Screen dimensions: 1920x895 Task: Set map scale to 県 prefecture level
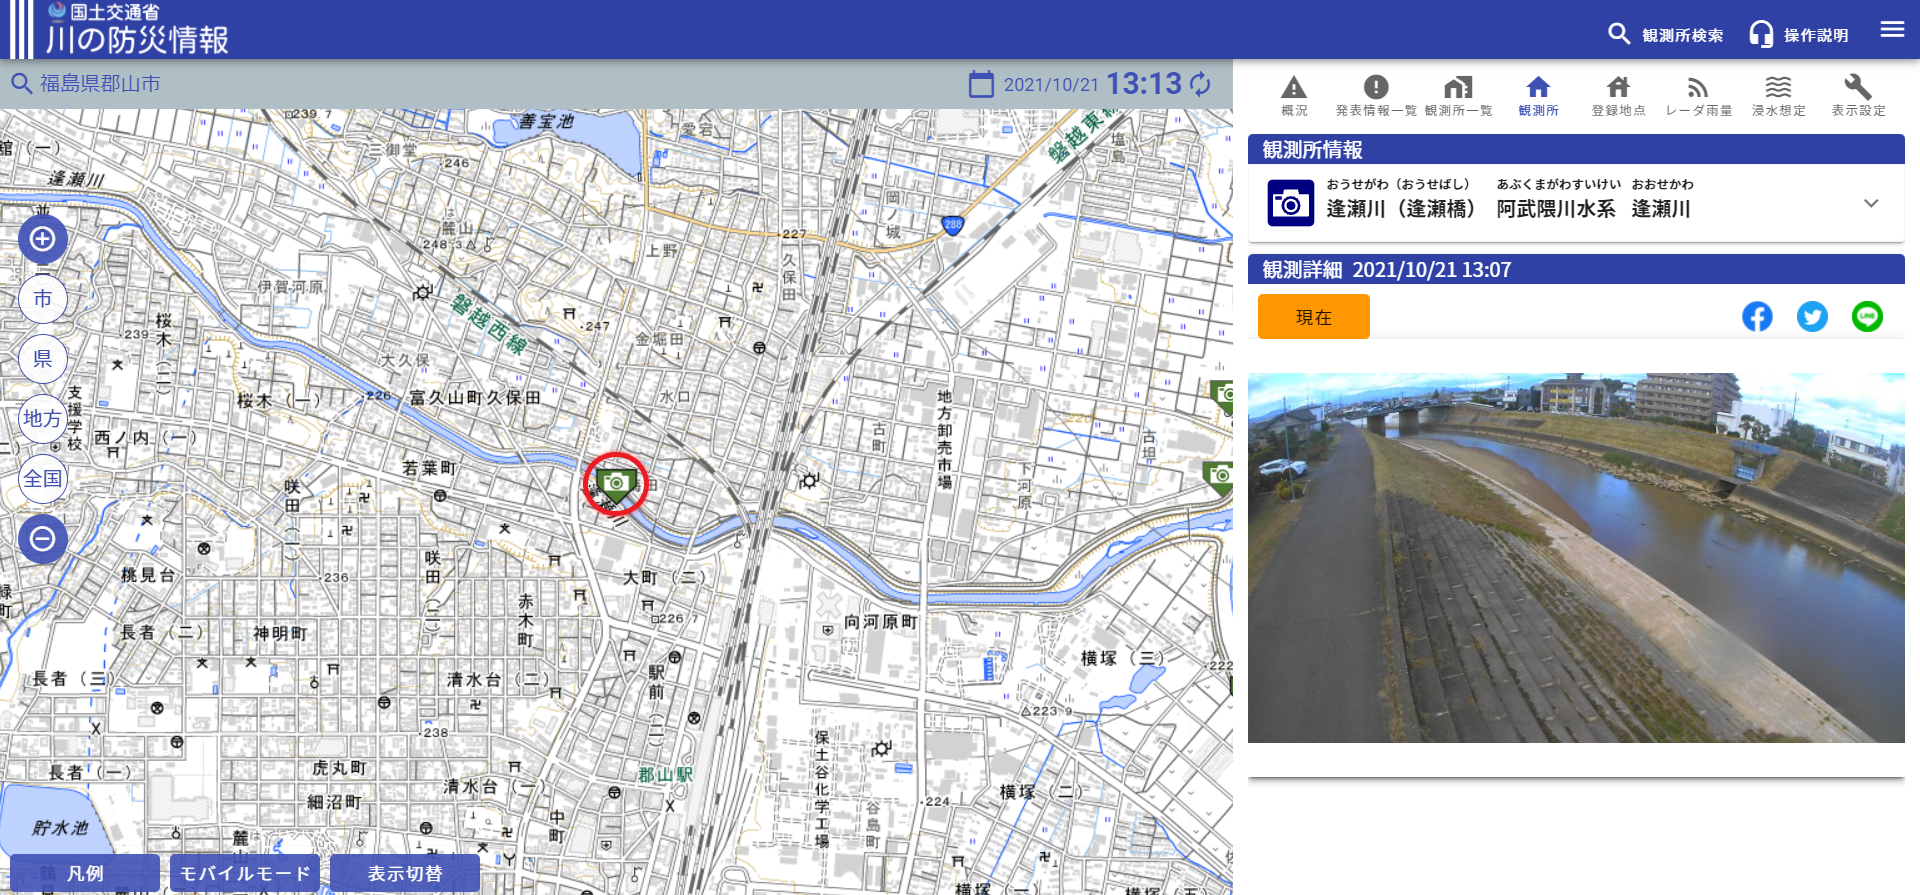tap(43, 359)
